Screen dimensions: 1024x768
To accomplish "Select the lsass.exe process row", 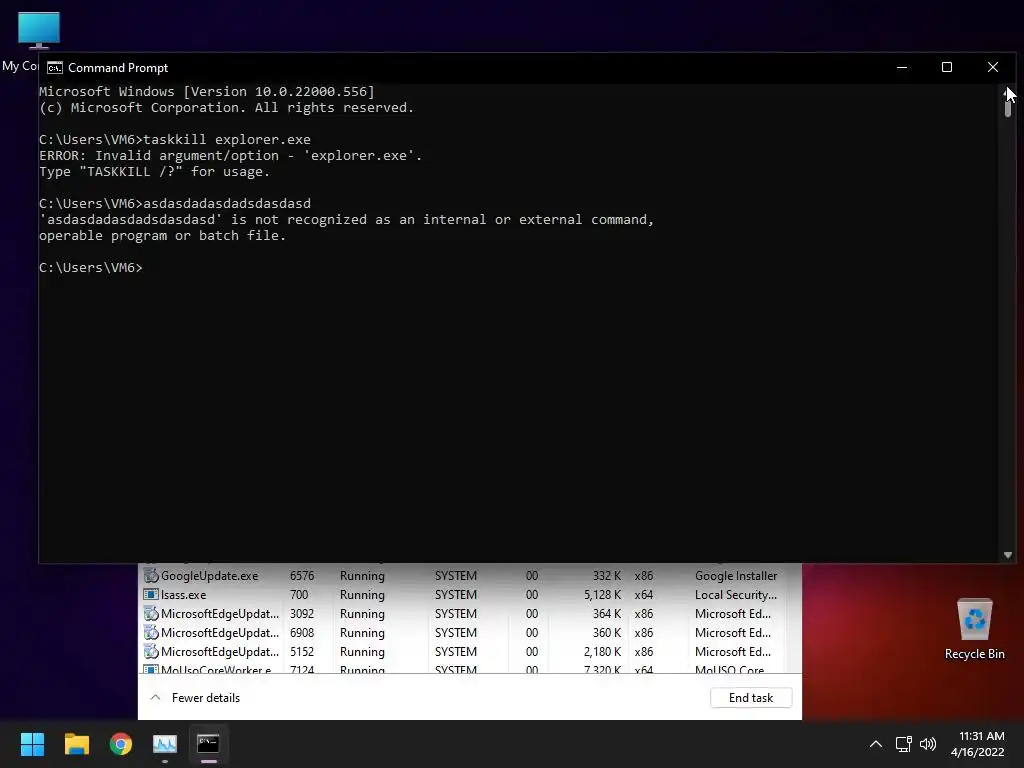I will coord(464,595).
